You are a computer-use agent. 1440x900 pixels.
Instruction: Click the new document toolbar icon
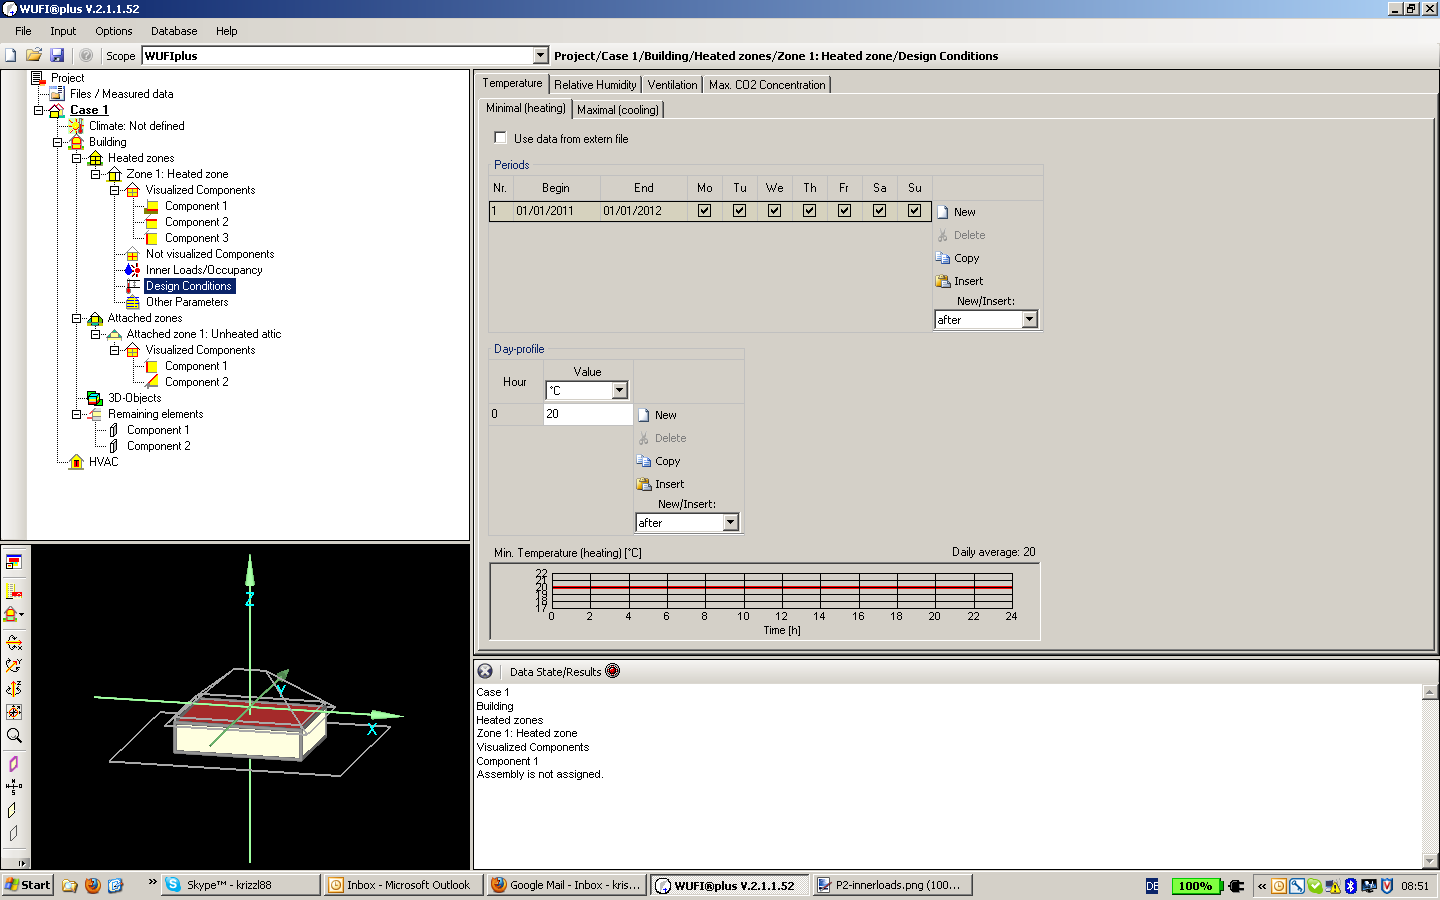[11, 55]
